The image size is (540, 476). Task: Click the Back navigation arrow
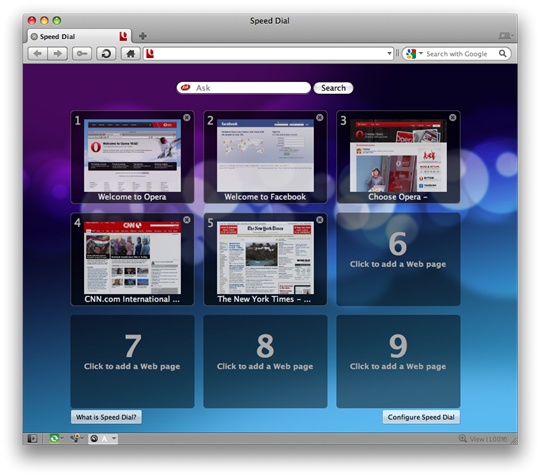[x=38, y=54]
